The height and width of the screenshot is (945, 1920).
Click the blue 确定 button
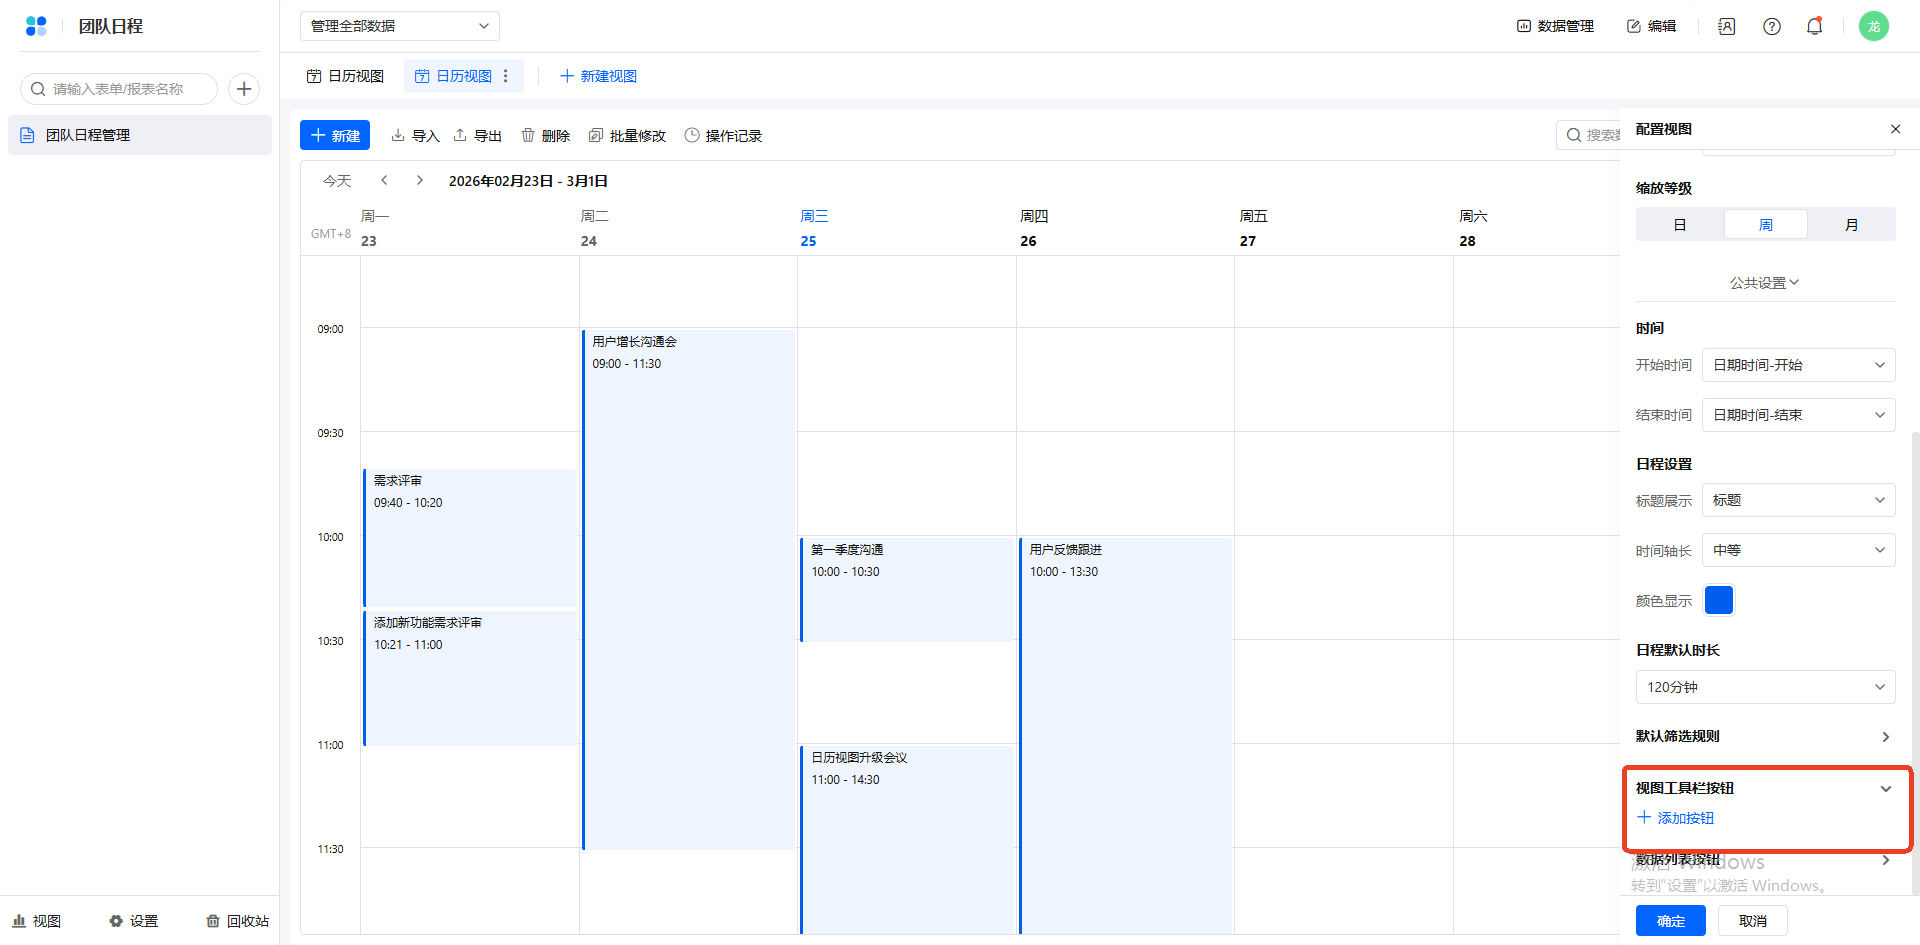pyautogui.click(x=1670, y=921)
